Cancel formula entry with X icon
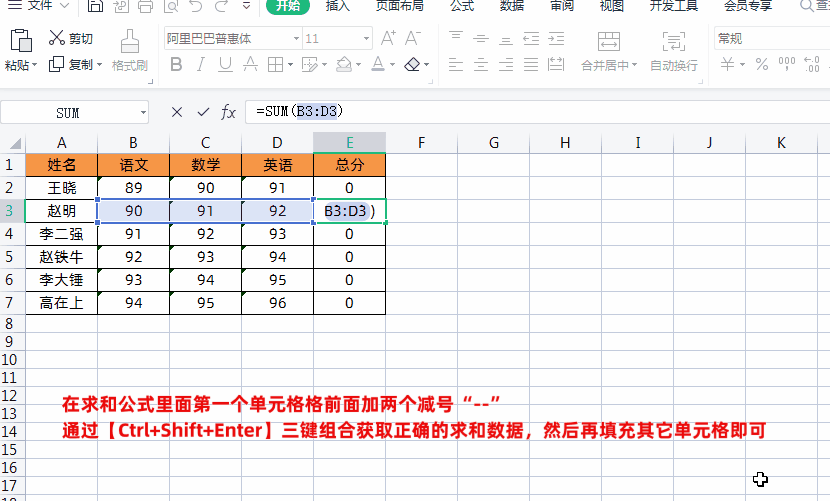This screenshot has width=830, height=501. click(x=177, y=112)
